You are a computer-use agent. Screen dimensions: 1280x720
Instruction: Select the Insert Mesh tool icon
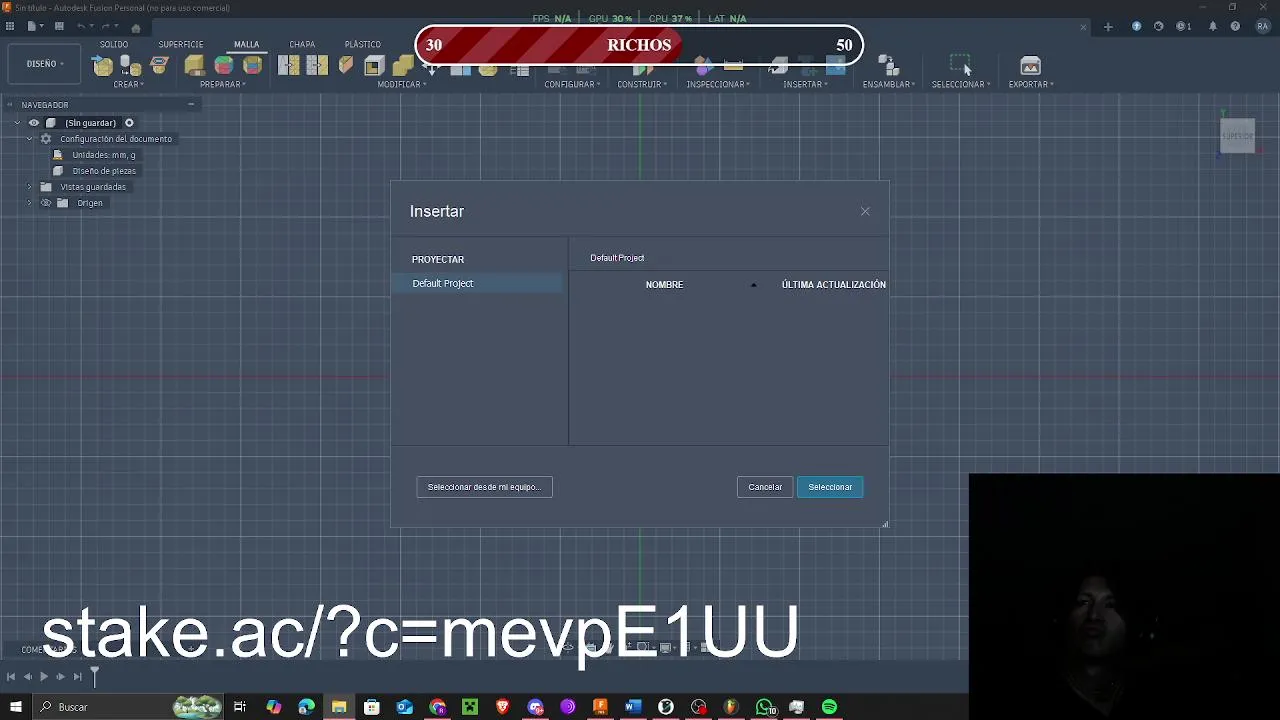click(102, 66)
